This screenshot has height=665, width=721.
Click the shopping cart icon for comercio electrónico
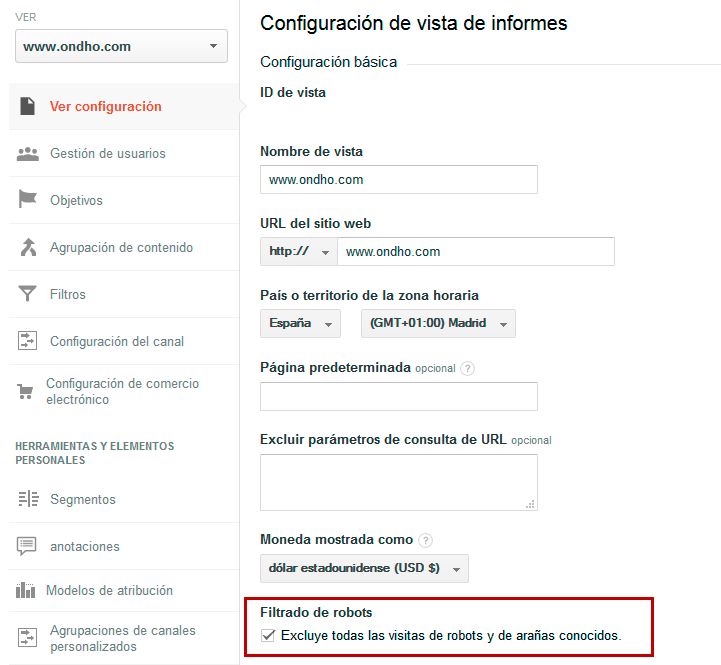25,391
